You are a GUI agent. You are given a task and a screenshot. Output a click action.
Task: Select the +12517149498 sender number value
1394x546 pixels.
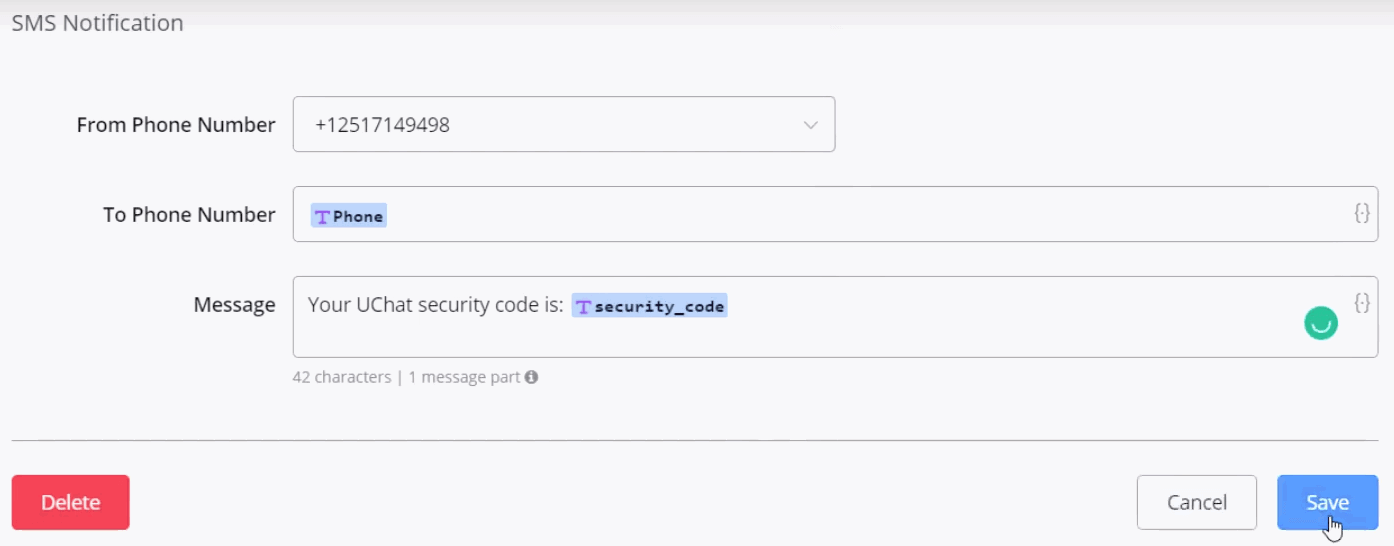(382, 125)
